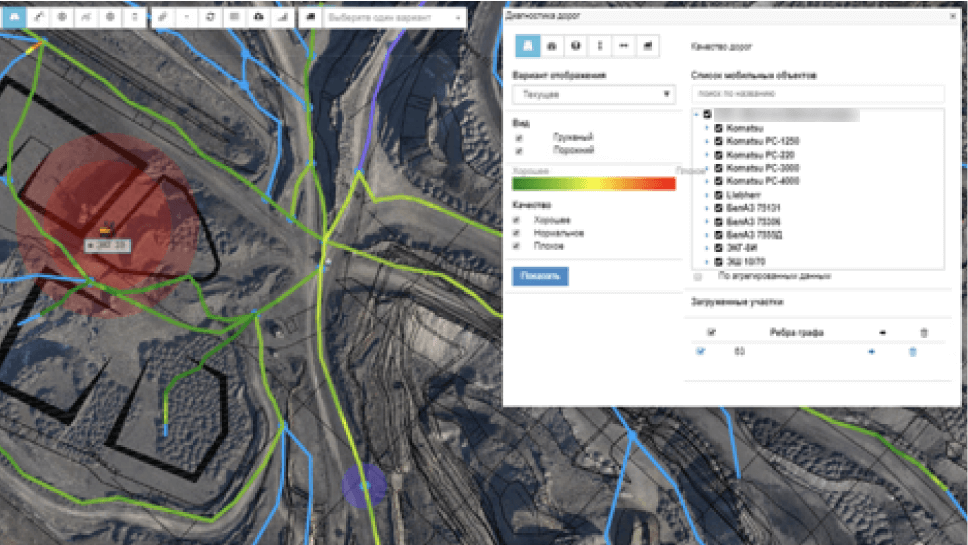Uncheck the Груженый checkbox
968x545 pixels.
pos(518,137)
